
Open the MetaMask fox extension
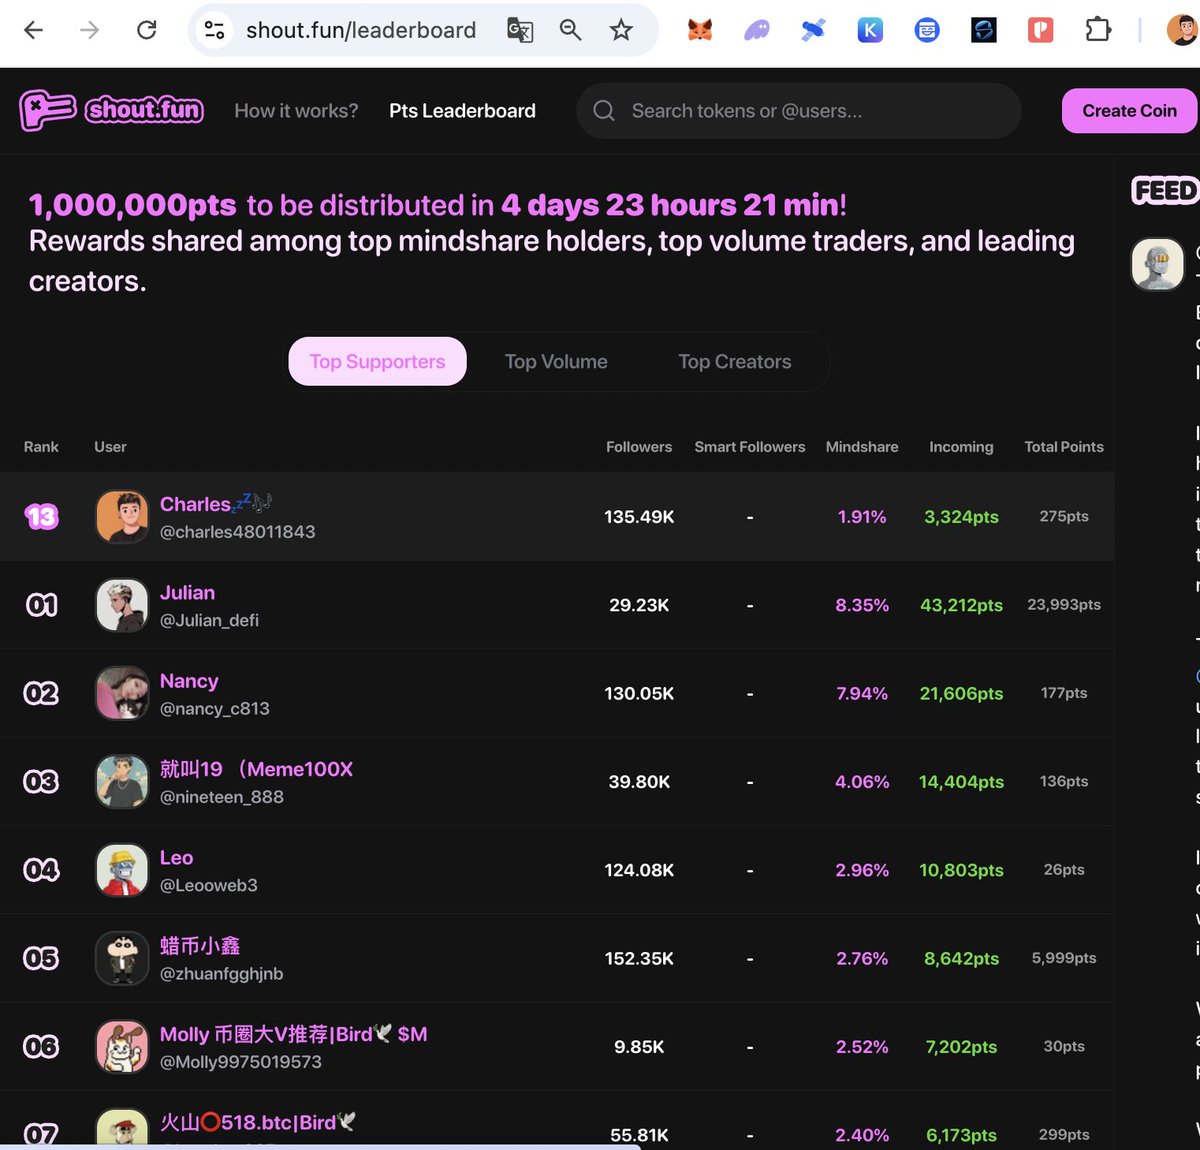(700, 30)
